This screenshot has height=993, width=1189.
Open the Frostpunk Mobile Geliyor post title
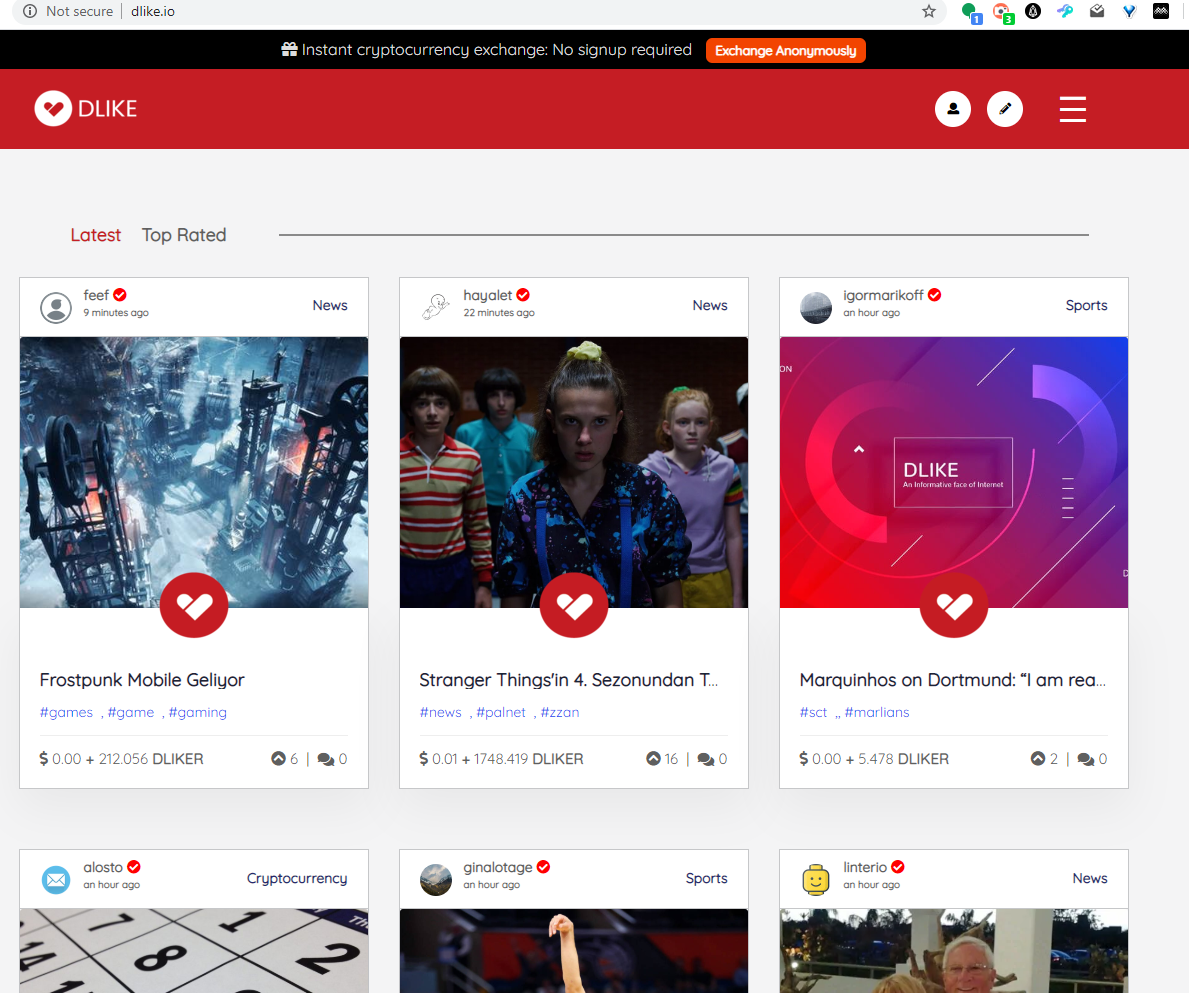143,680
